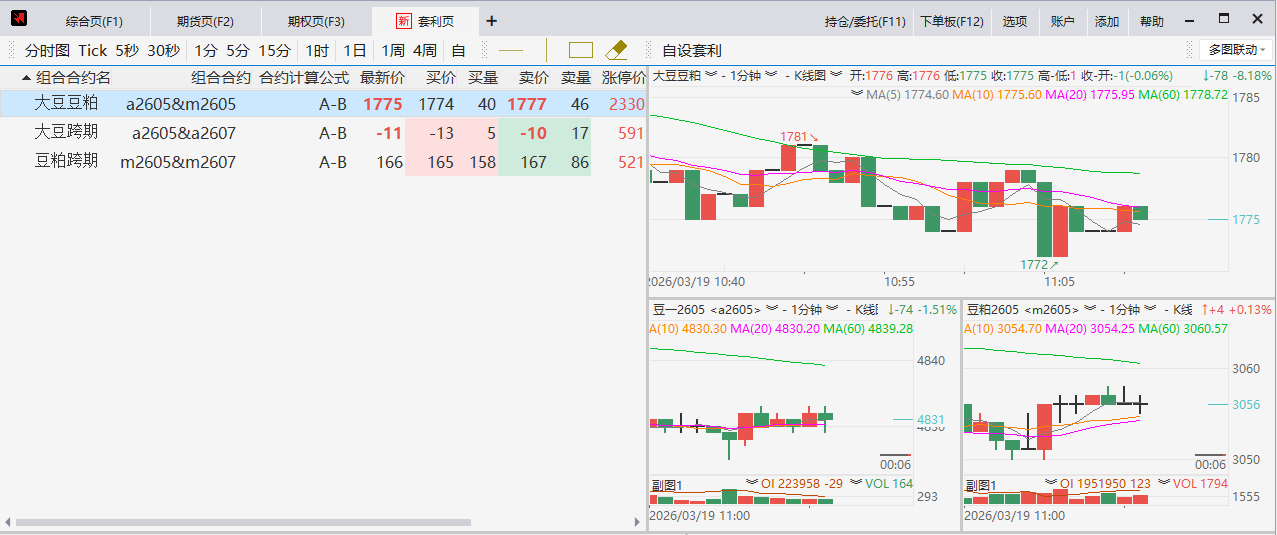1277x535 pixels.
Task: Toggle the 1日 daily period
Action: tap(355, 50)
